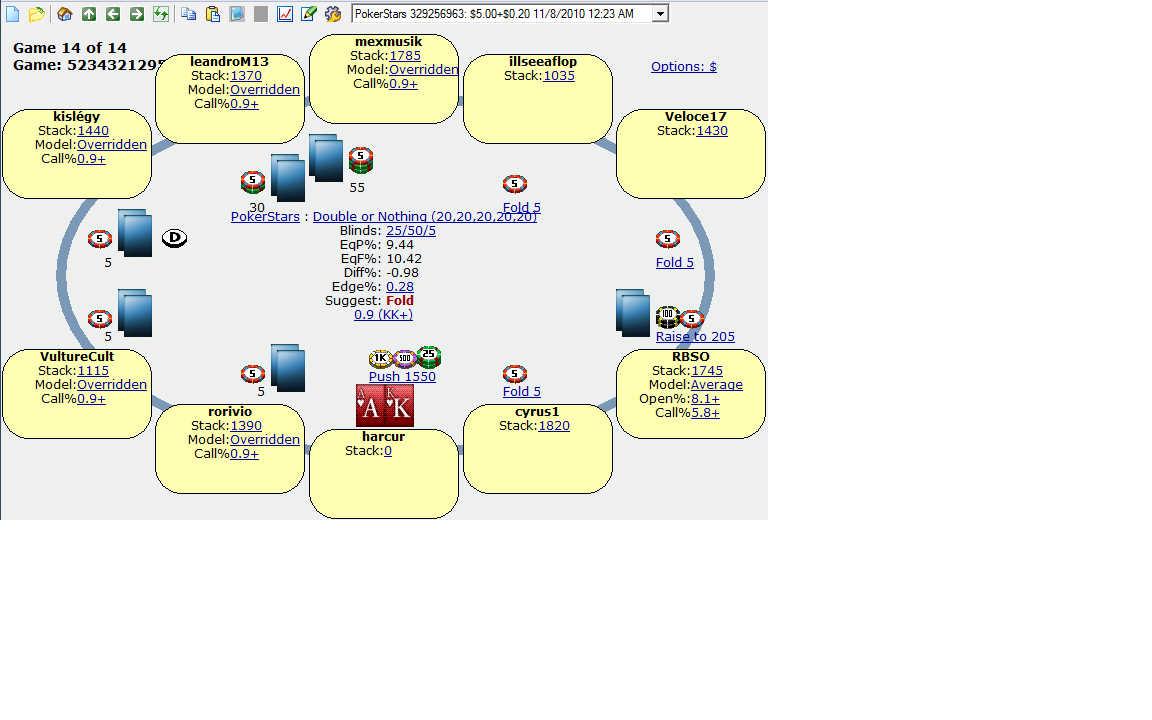Open the gear and wrench settings icon

(x=333, y=14)
